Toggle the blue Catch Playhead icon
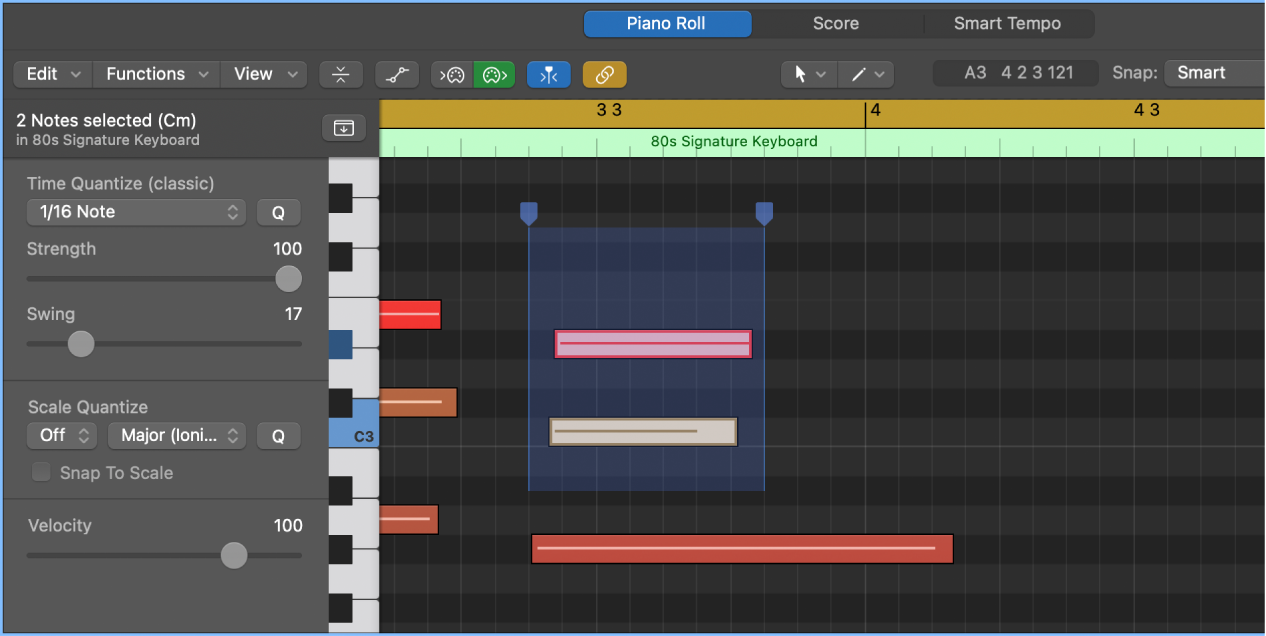 (548, 74)
